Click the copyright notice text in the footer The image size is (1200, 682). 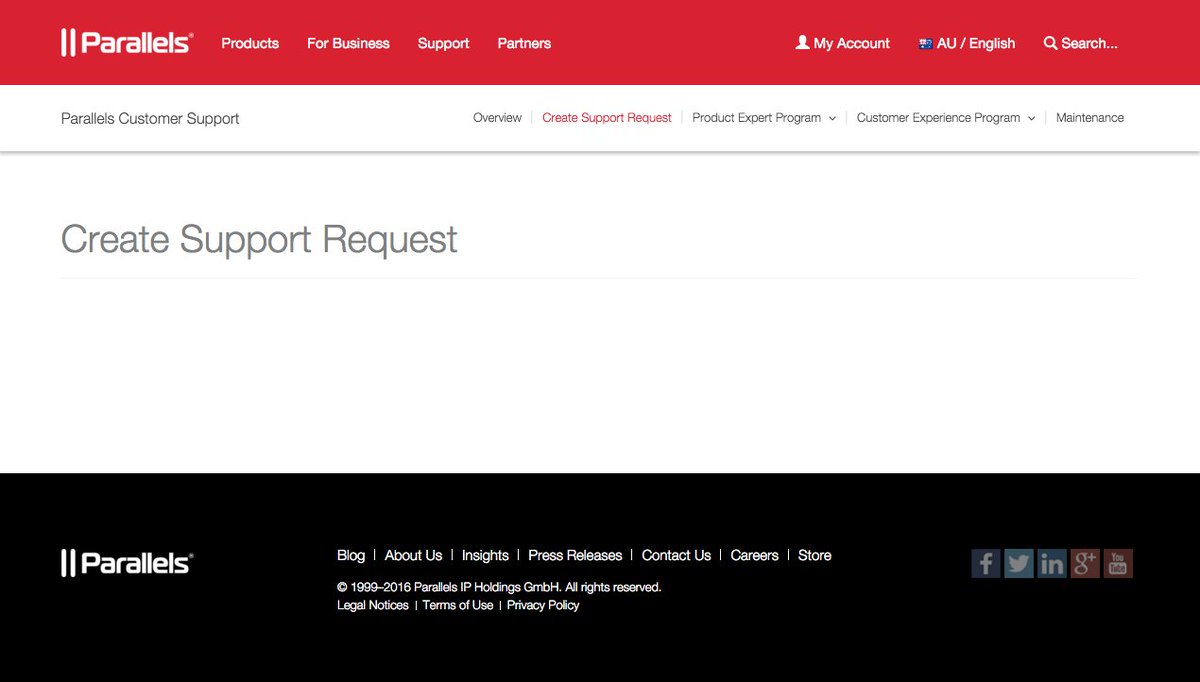pyautogui.click(x=499, y=587)
